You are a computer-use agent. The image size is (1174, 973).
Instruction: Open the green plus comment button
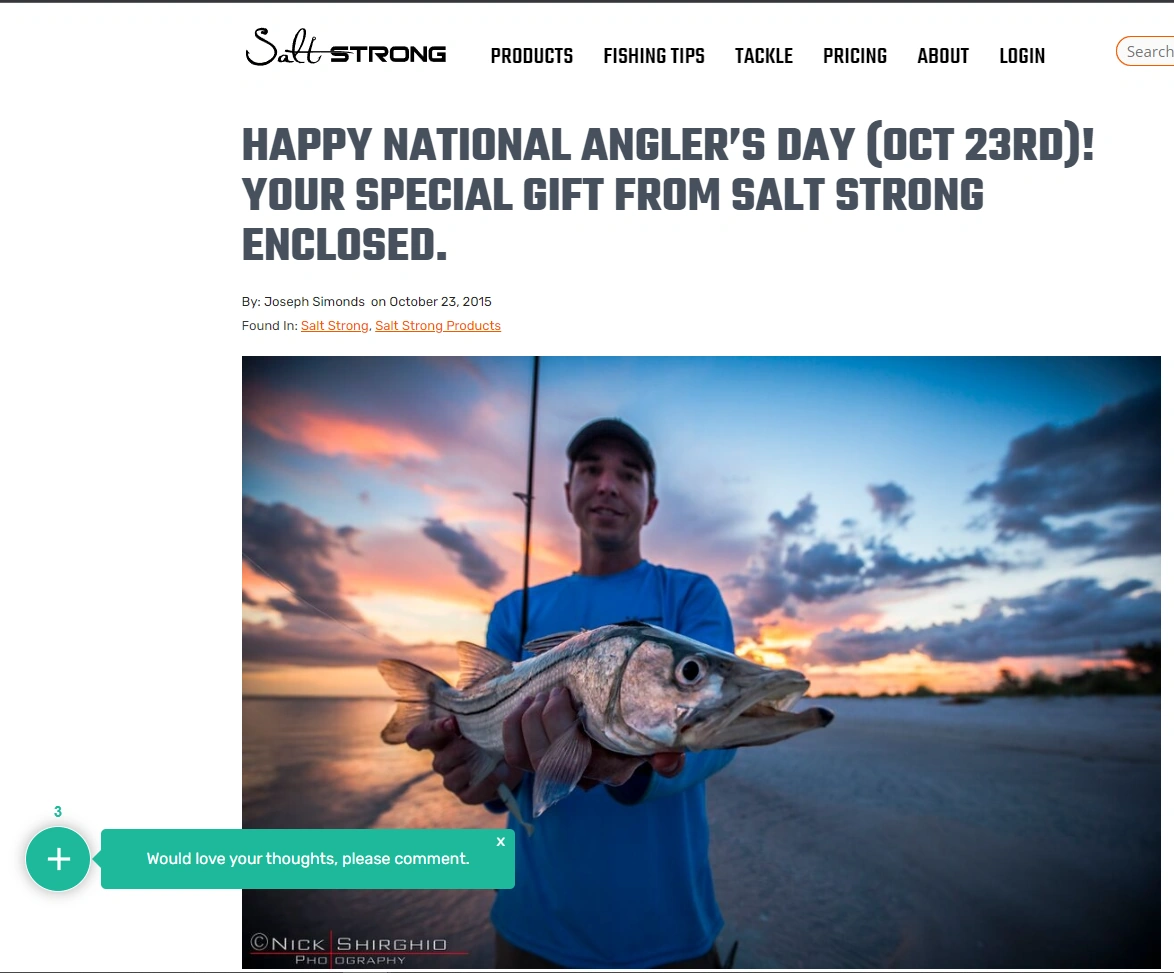[x=58, y=858]
